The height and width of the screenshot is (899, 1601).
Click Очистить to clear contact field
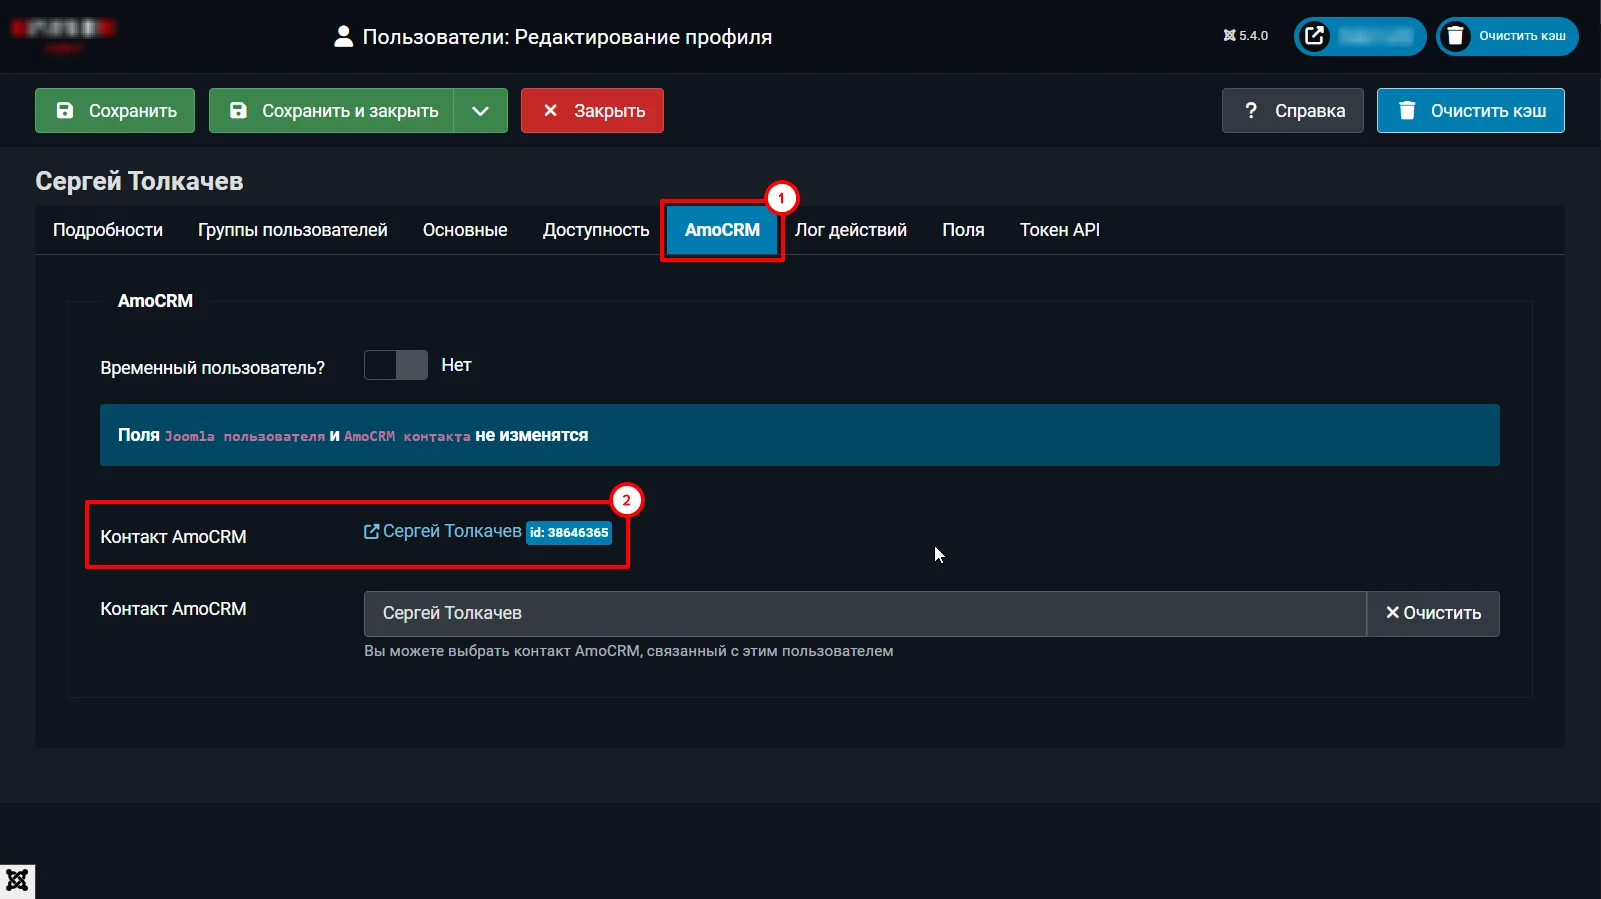tap(1433, 613)
